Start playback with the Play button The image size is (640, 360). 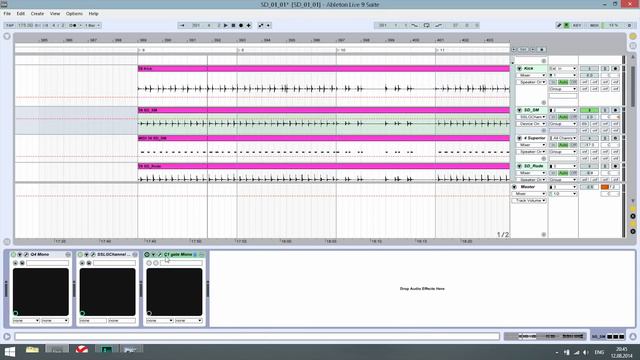(x=226, y=25)
